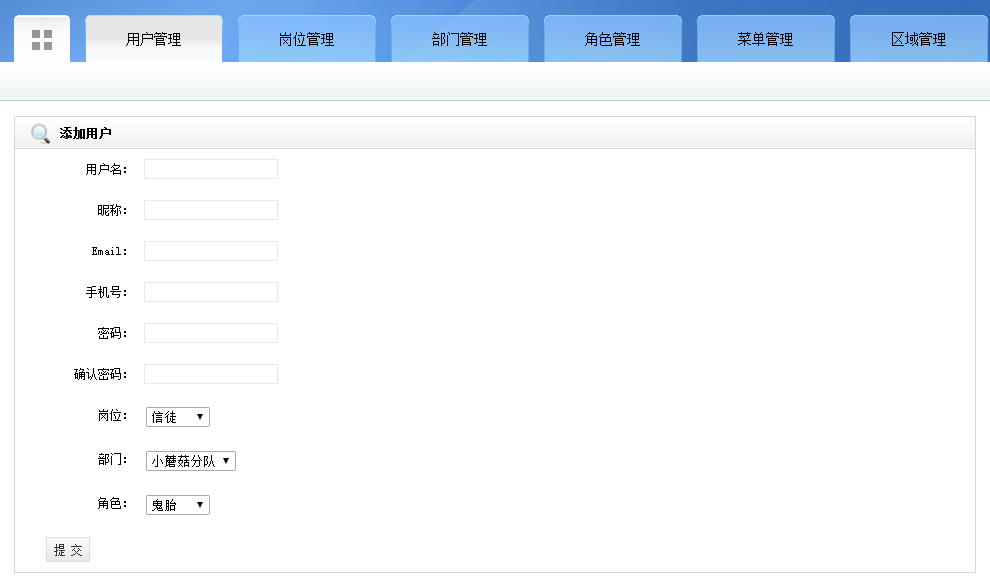
Task: Focus the 用户名 input field
Action: click(x=211, y=169)
